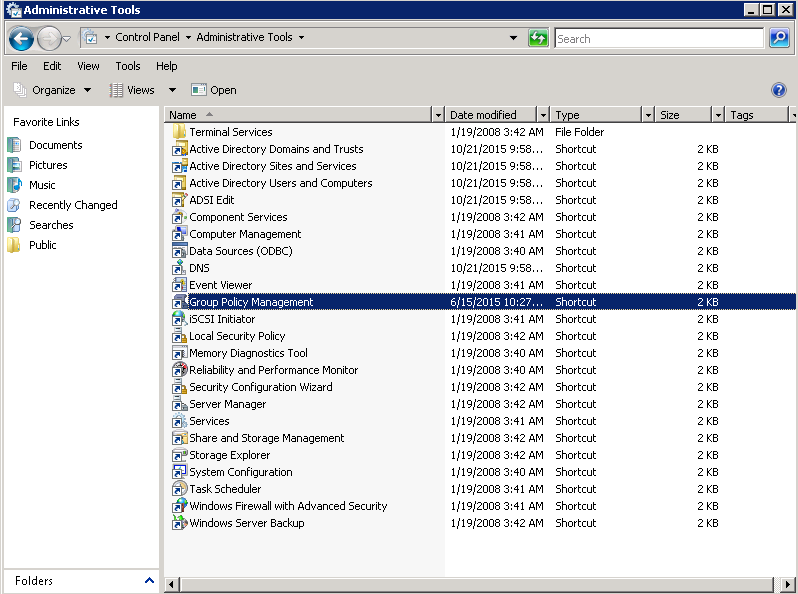Select the Terminal Services folder icon

tap(180, 132)
